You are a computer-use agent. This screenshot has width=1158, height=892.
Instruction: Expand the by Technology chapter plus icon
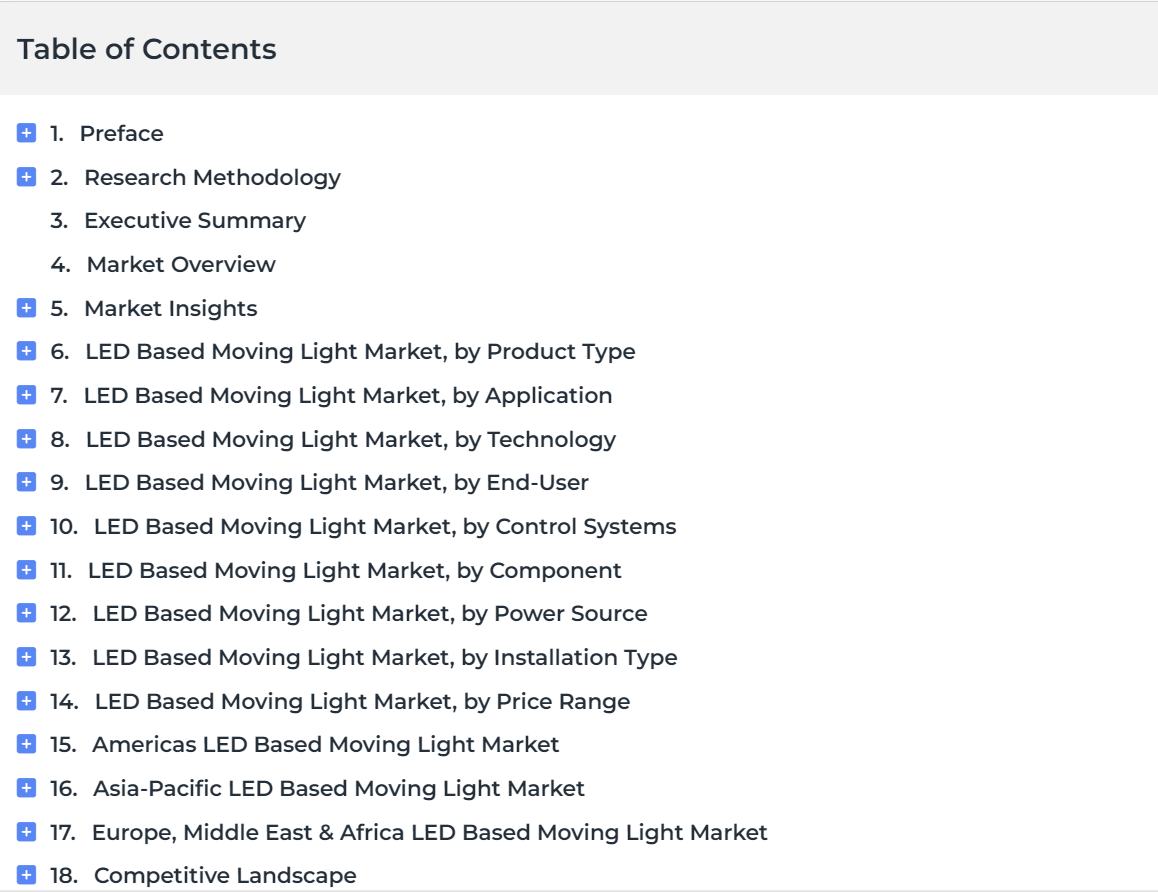coord(27,439)
